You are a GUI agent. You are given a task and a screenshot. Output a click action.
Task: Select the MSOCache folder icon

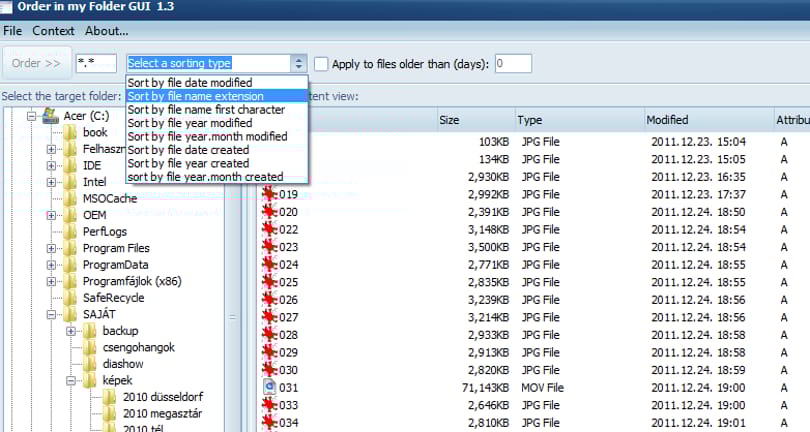click(x=70, y=198)
